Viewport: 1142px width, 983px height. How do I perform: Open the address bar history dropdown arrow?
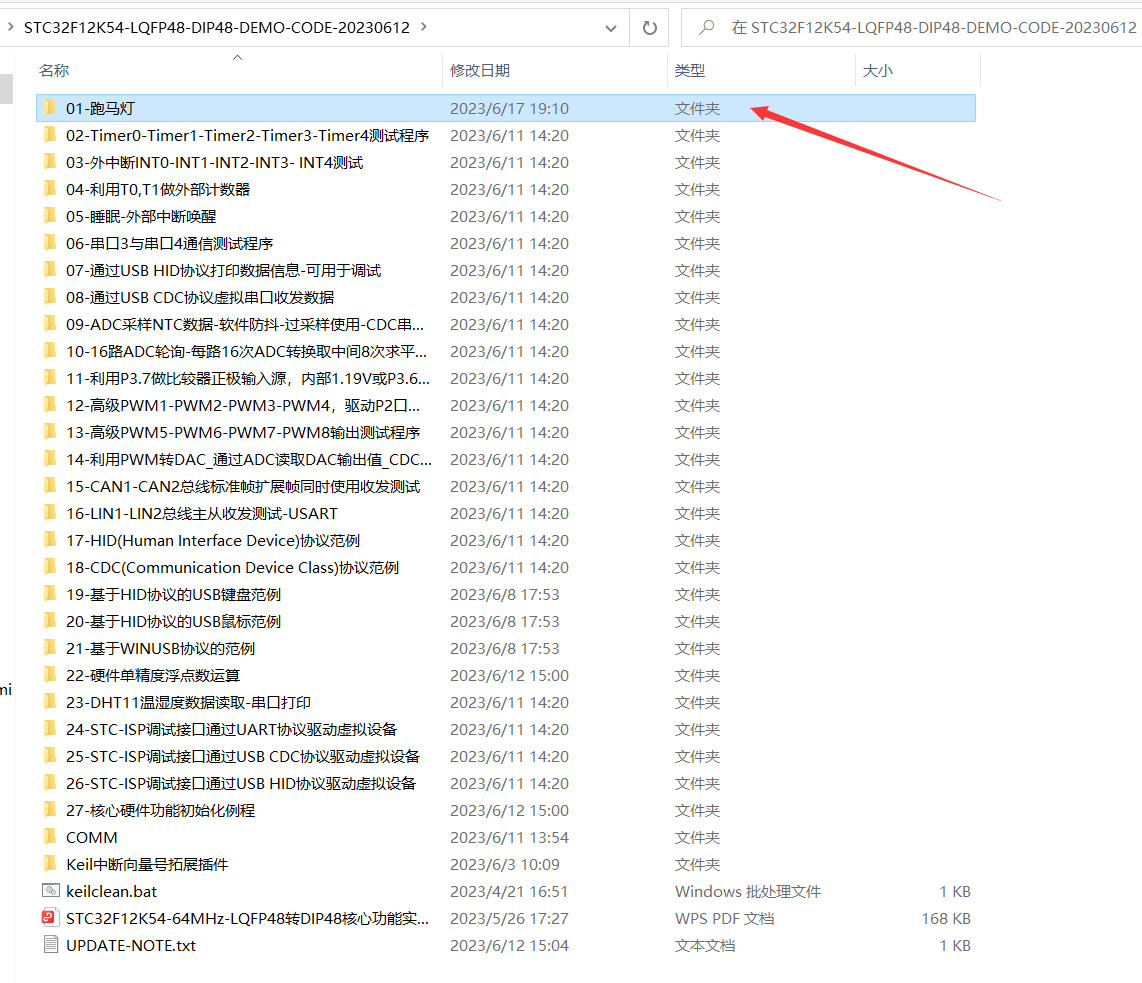click(x=611, y=28)
